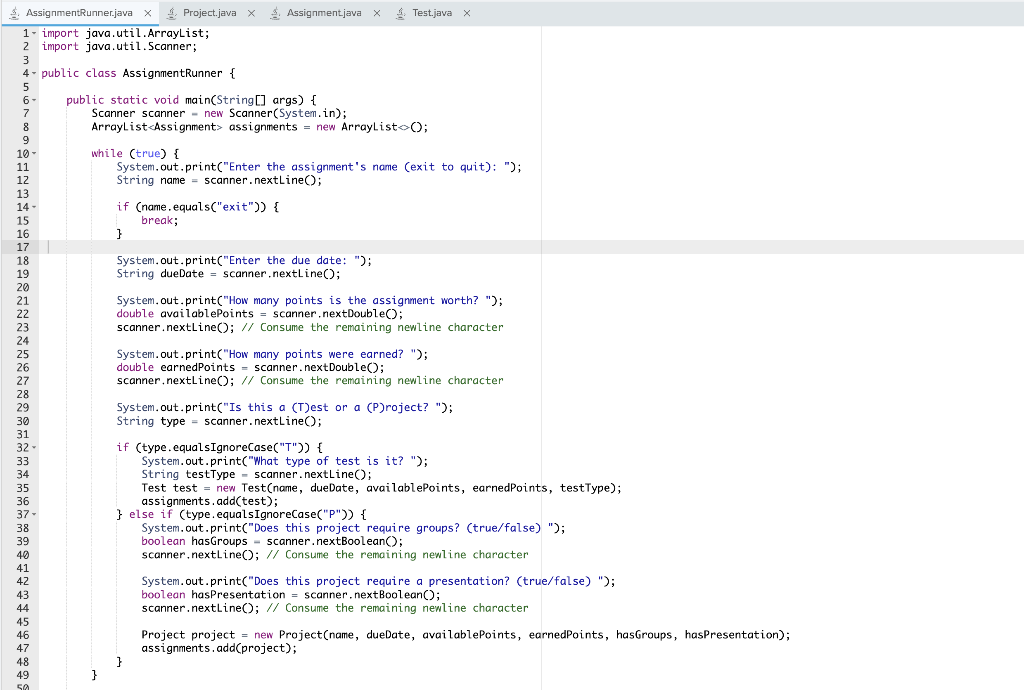The height and width of the screenshot is (690, 1024).
Task: Collapse the Test type if block fold marker
Action: click(33, 447)
